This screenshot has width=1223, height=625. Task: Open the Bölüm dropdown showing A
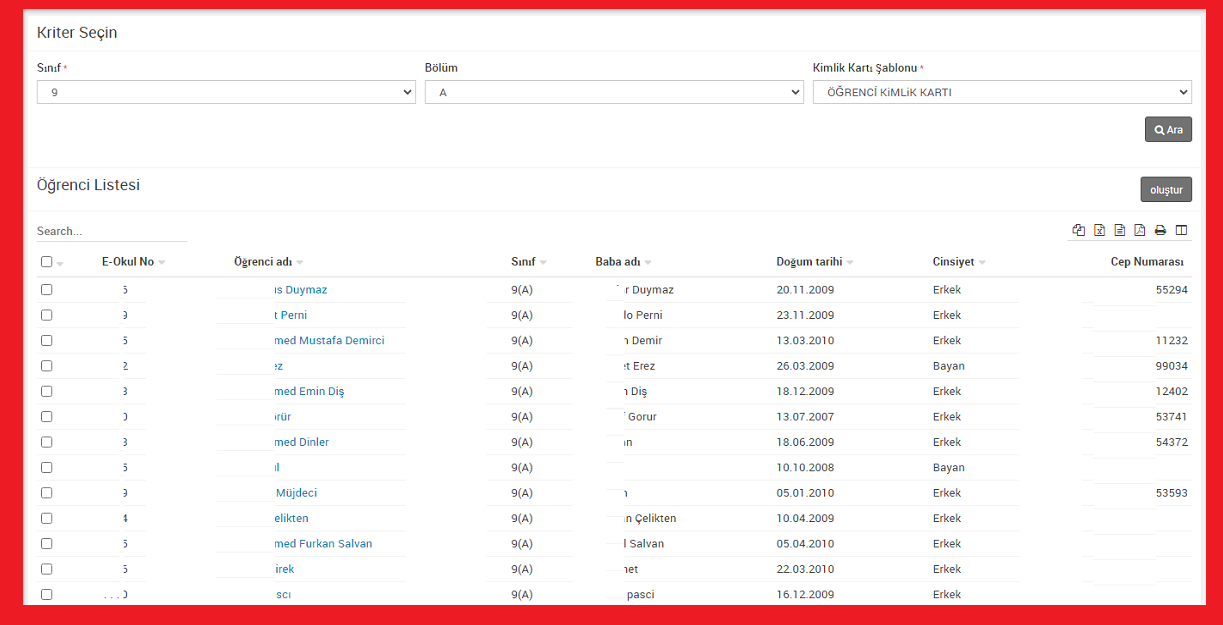point(614,92)
